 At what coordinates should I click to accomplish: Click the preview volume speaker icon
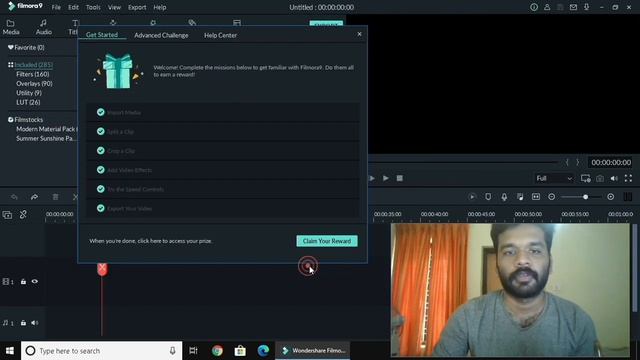coord(614,178)
